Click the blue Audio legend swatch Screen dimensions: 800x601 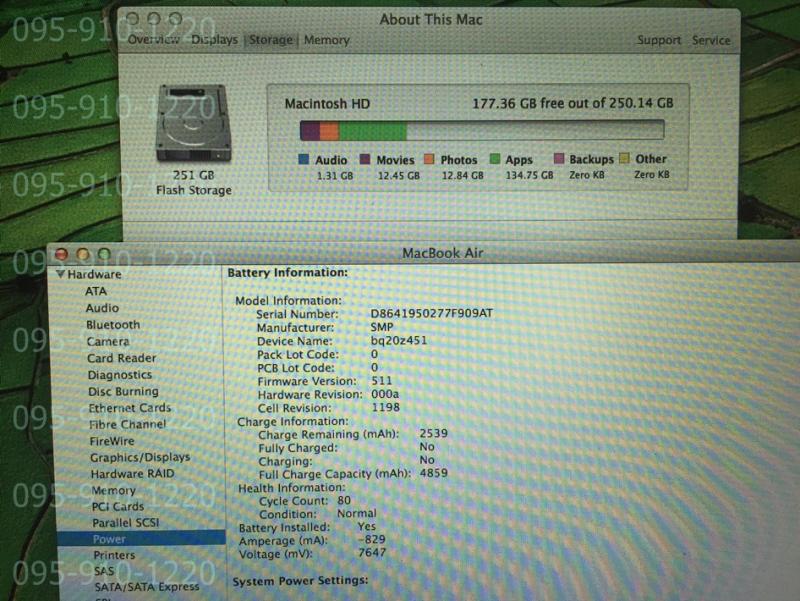click(x=304, y=159)
